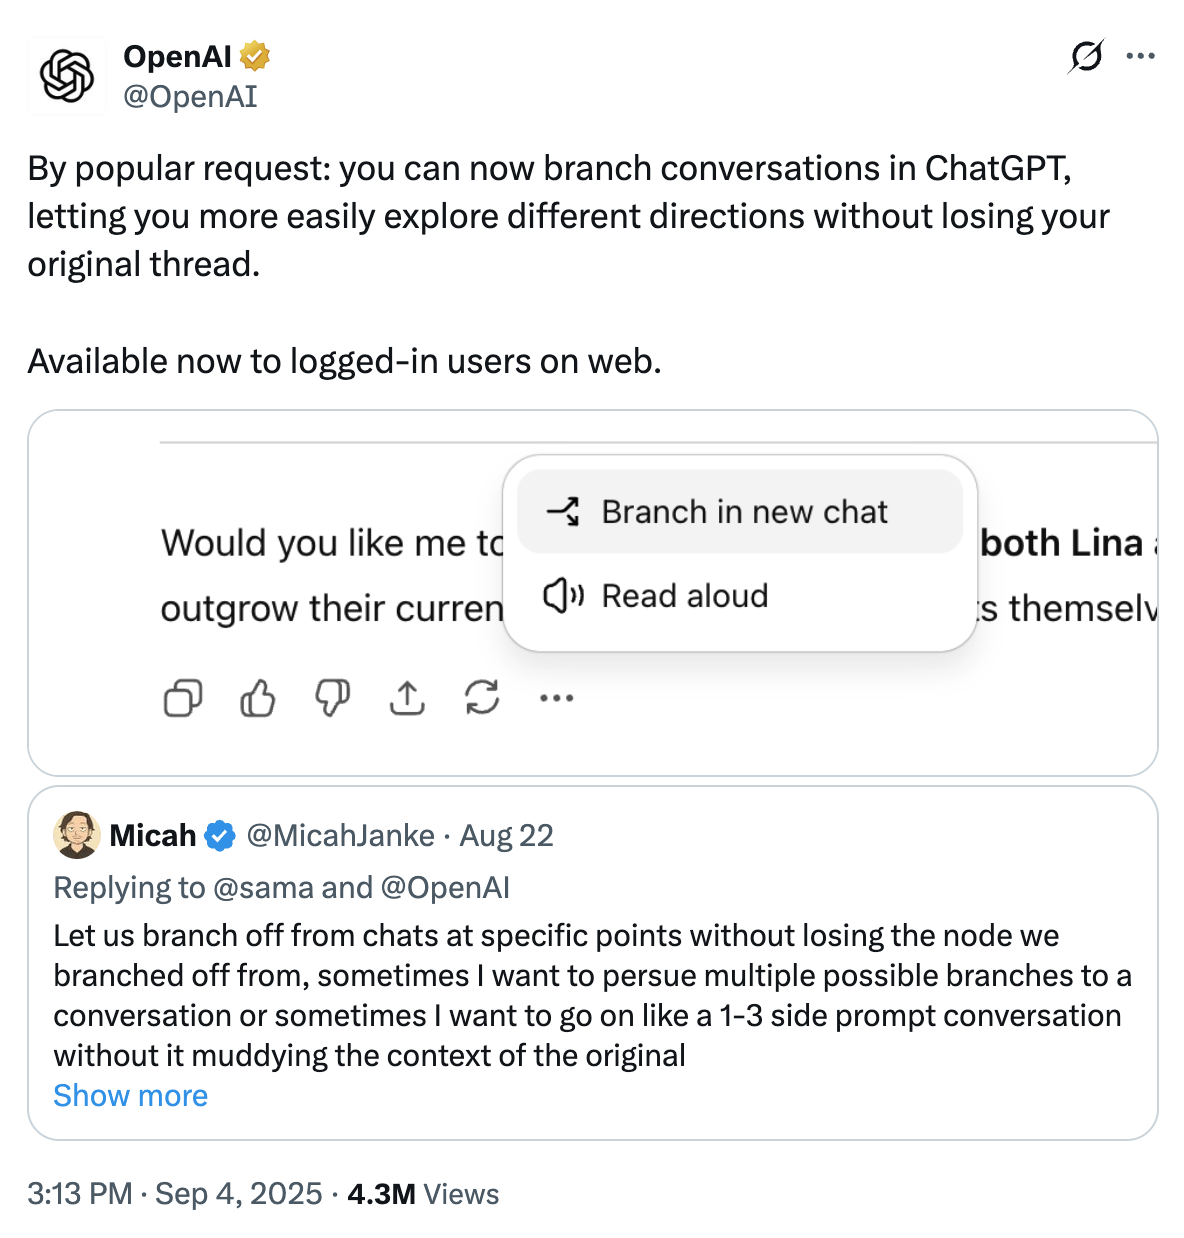
Task: Click the regenerate response icon
Action: click(x=482, y=698)
